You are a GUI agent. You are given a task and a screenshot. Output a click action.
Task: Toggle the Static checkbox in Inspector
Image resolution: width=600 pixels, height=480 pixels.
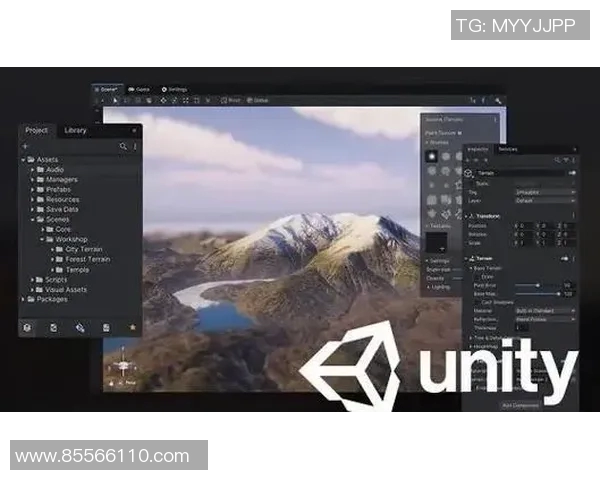tap(472, 183)
